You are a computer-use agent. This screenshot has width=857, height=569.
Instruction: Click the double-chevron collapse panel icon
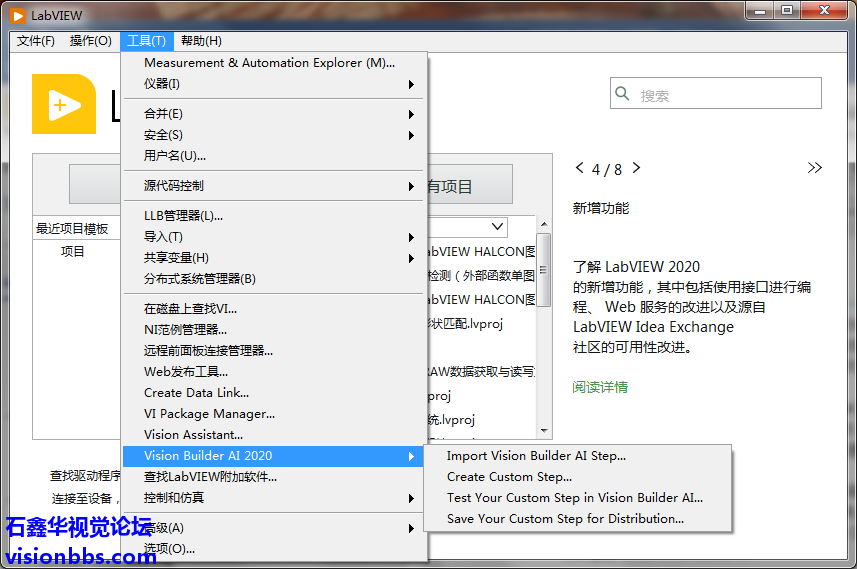815,168
